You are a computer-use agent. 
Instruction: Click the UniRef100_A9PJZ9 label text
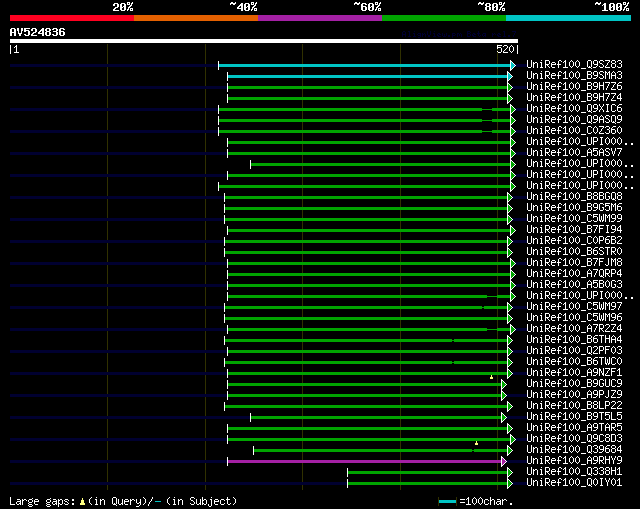[574, 395]
